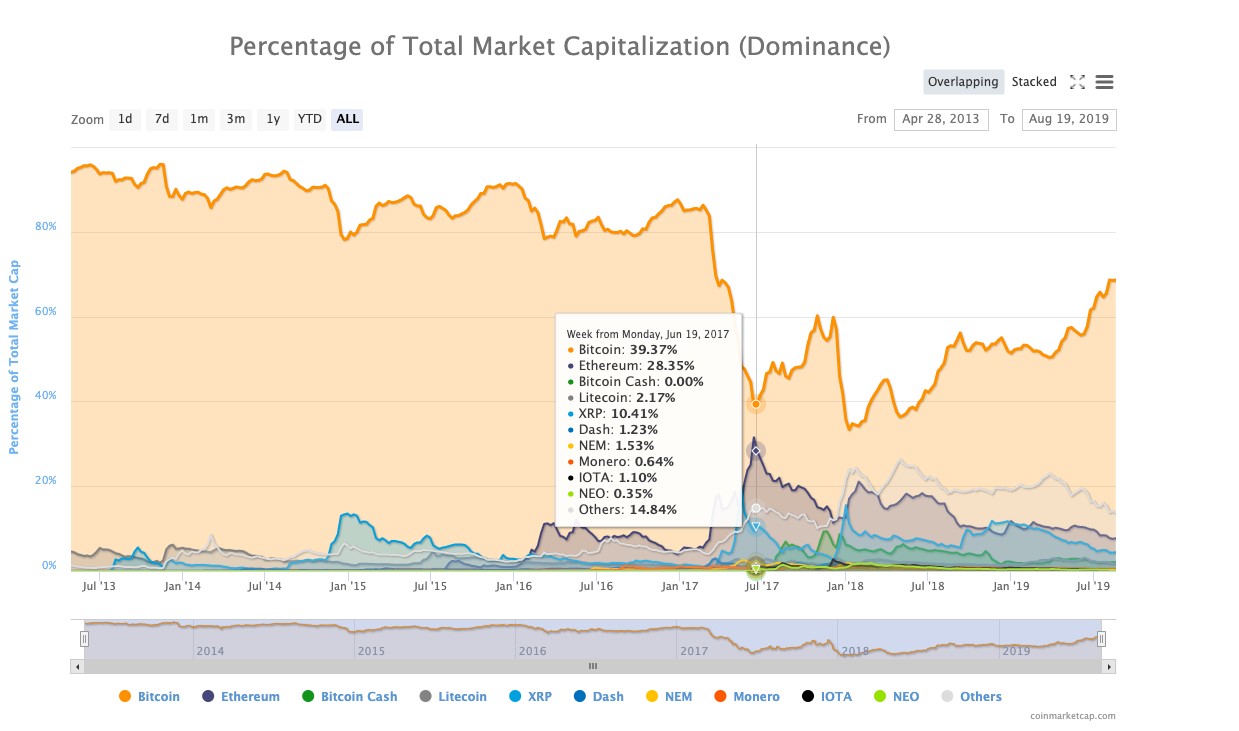Set zoom range to 1d
Image resolution: width=1239 pixels, height=731 pixels.
tap(125, 119)
